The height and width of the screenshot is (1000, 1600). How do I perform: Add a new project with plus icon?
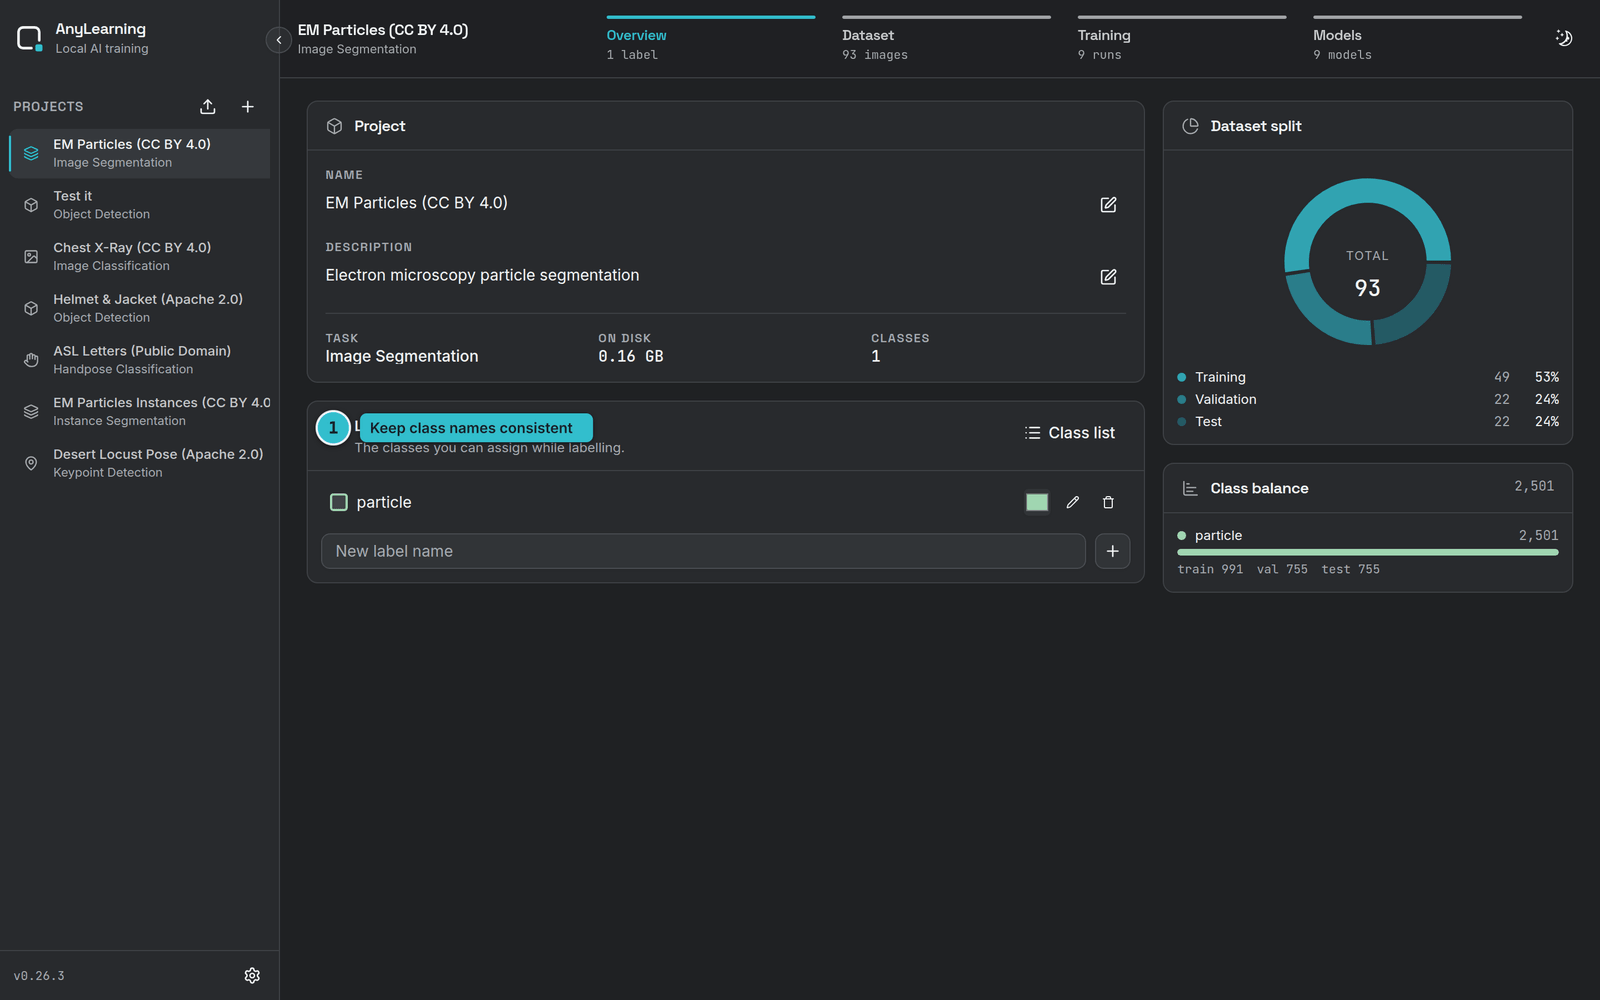248,107
